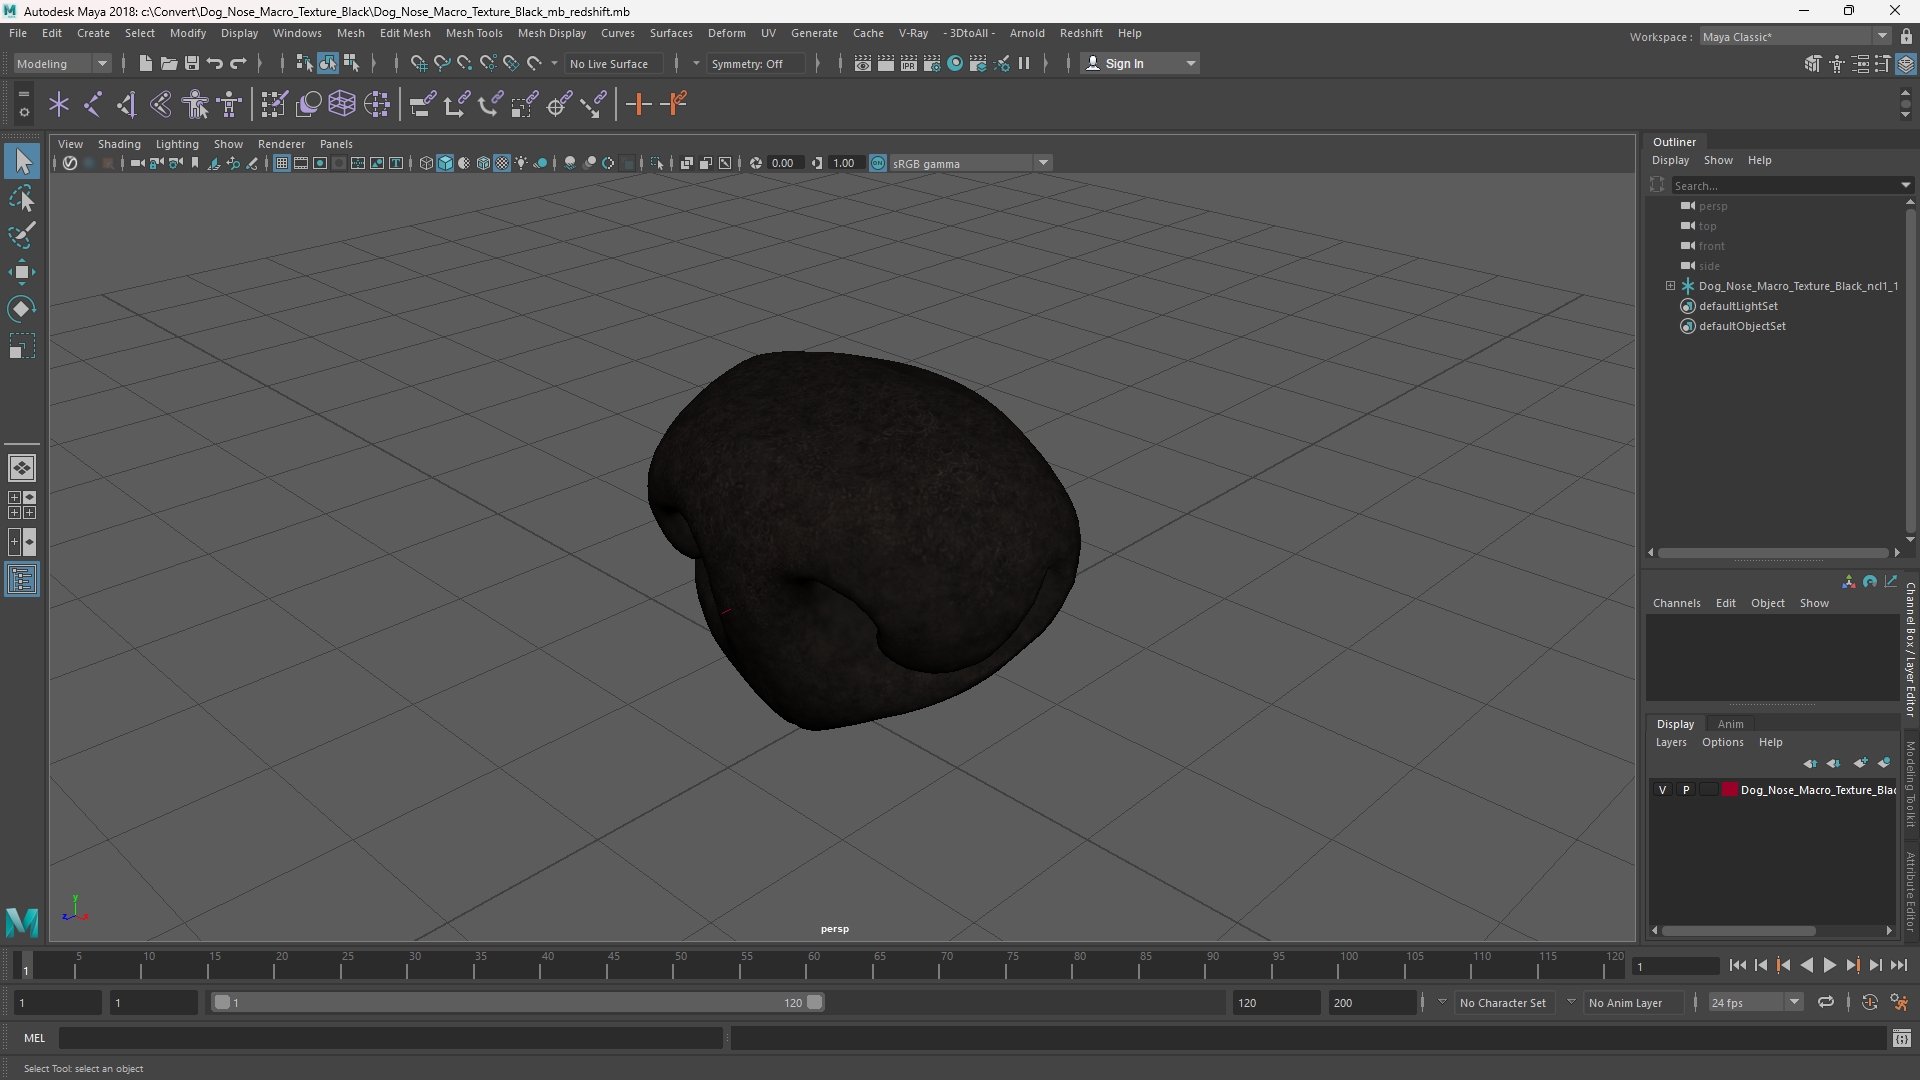The width and height of the screenshot is (1920, 1080).
Task: Open the Outliner search options dropdown arrow
Action: tap(1906, 185)
